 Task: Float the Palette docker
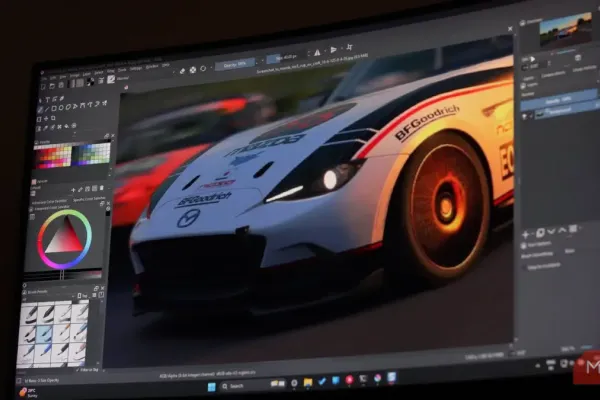[x=107, y=136]
